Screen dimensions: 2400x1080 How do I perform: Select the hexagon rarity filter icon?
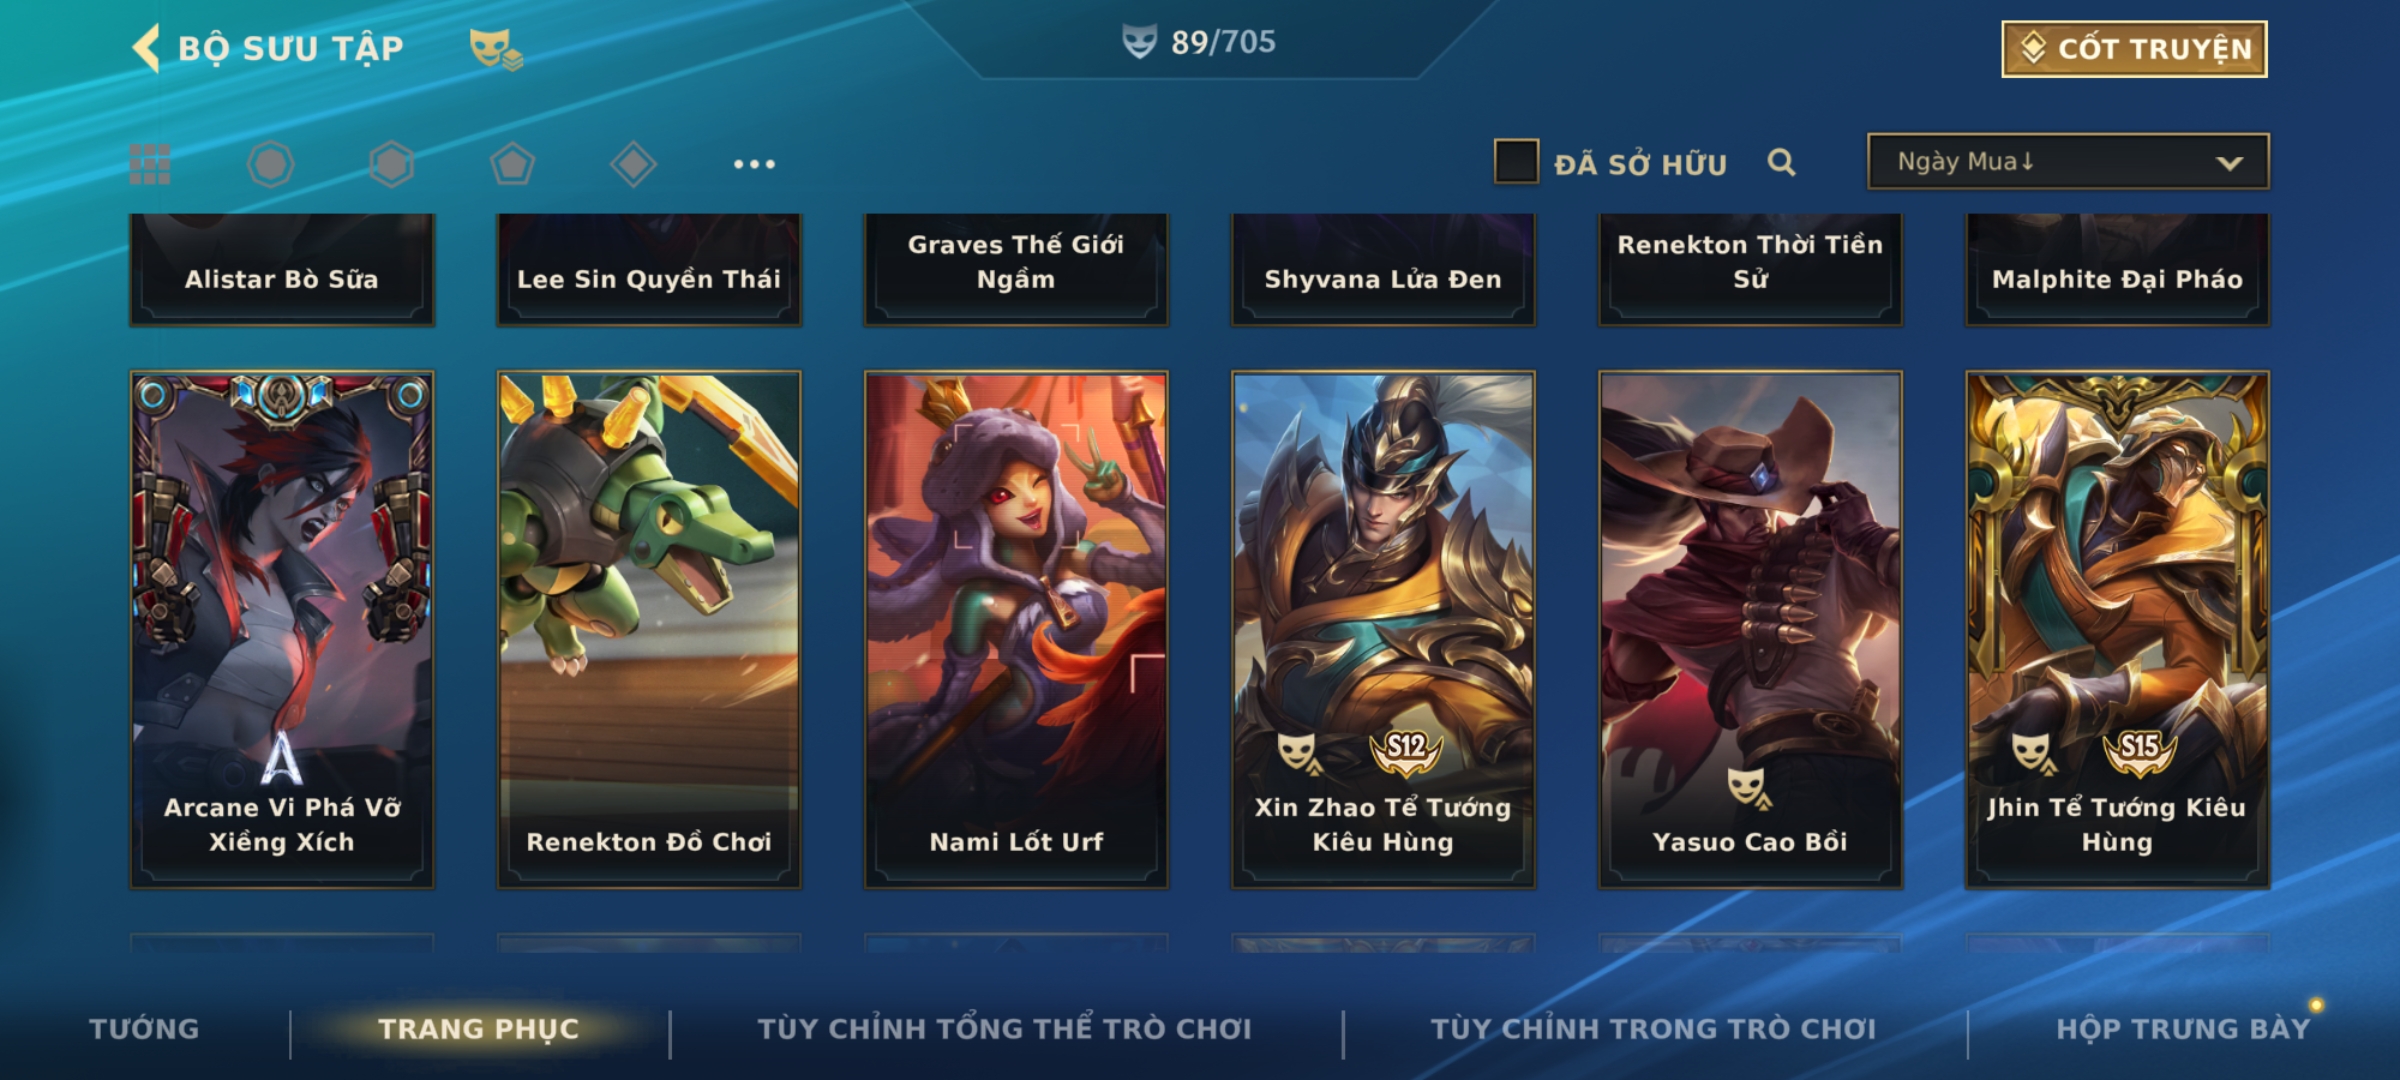coord(391,164)
